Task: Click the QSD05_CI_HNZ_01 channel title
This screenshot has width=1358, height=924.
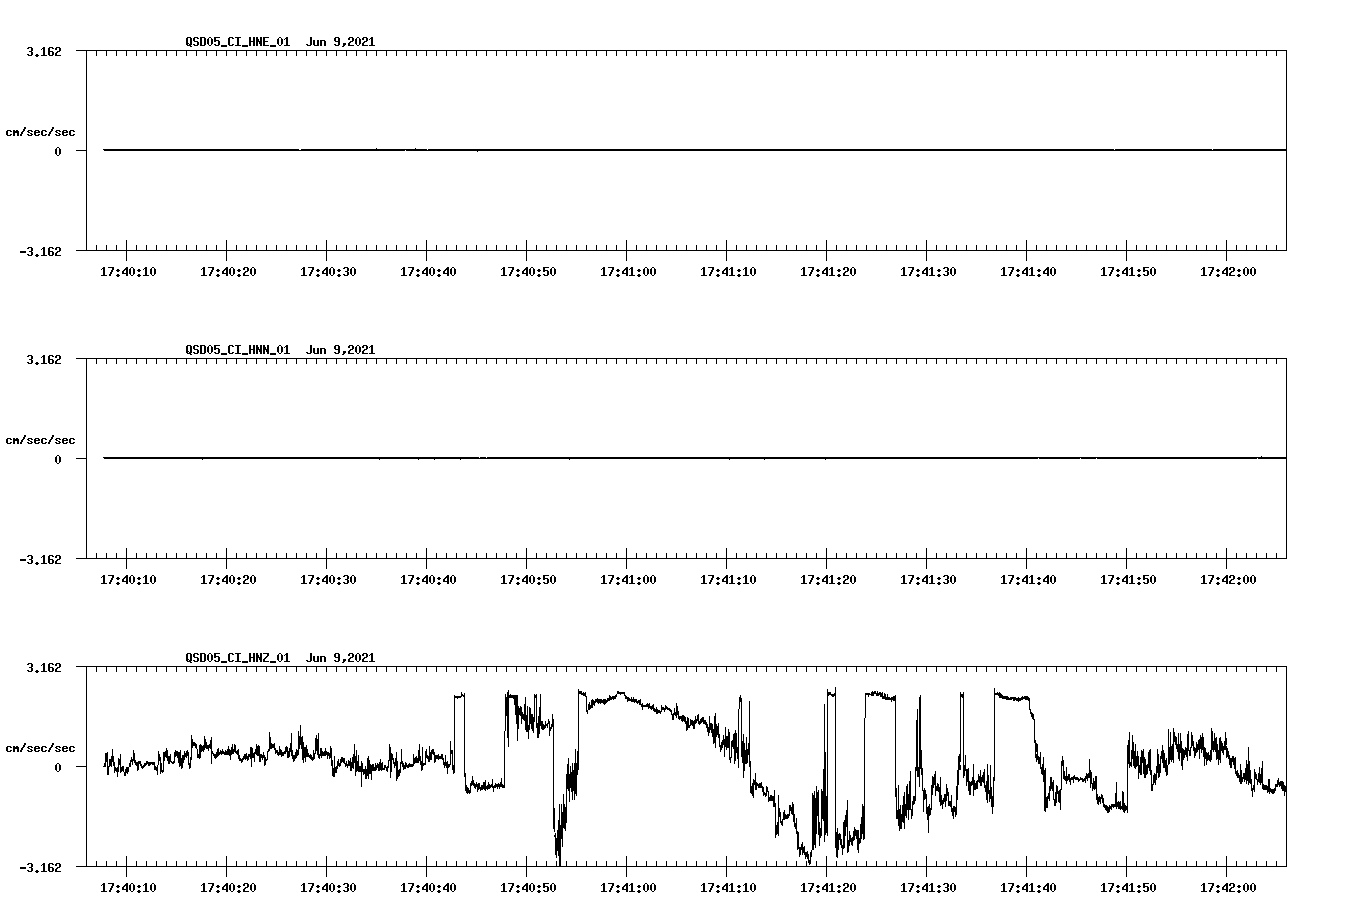Action: click(x=238, y=658)
